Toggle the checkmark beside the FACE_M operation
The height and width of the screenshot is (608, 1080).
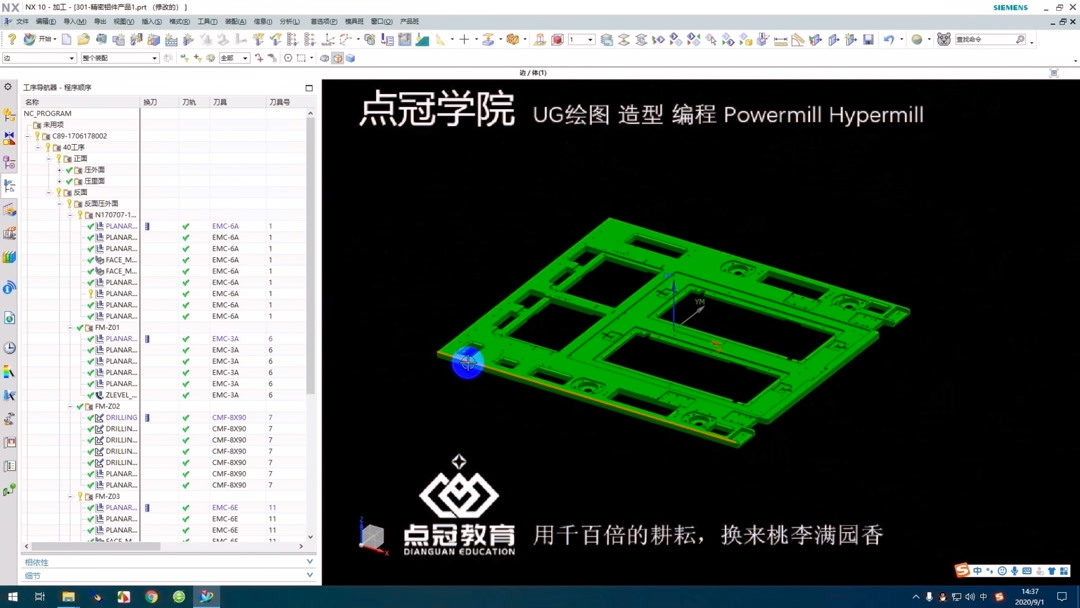tap(90, 259)
